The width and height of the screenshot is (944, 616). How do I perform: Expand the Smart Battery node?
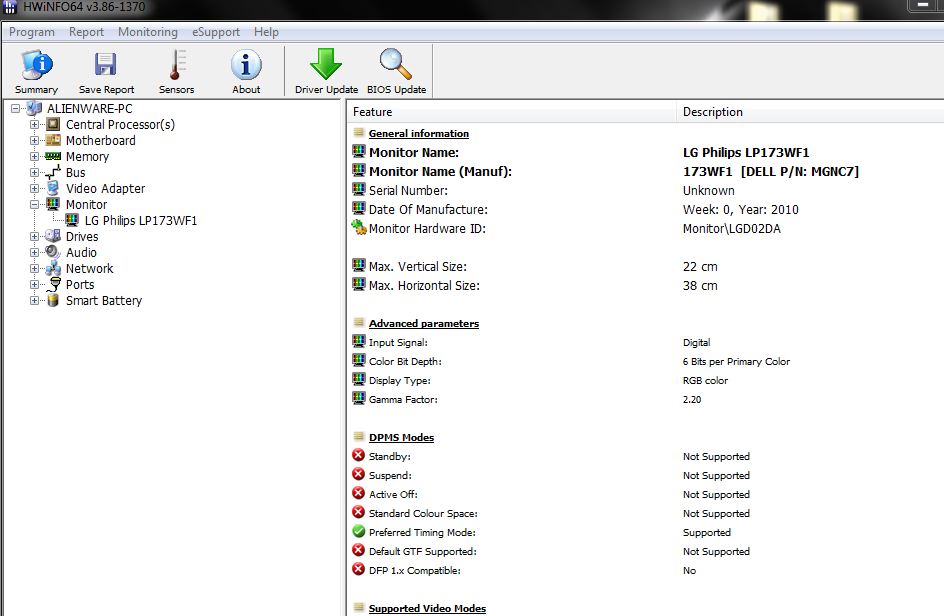tap(34, 300)
